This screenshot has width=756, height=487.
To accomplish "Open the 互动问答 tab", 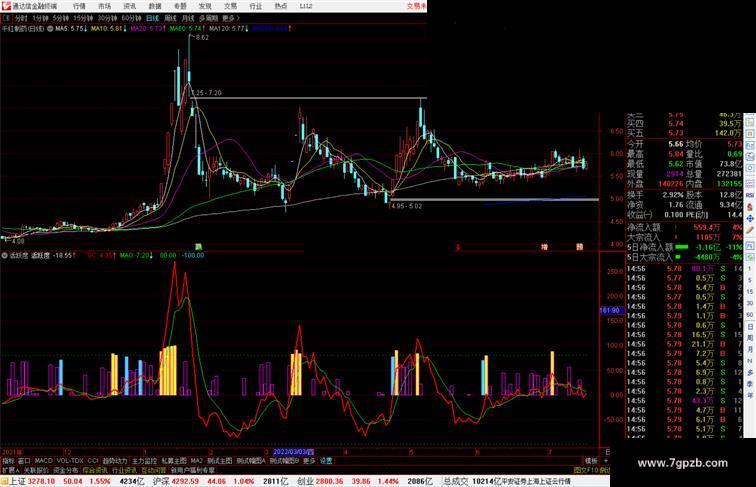I will [154, 470].
